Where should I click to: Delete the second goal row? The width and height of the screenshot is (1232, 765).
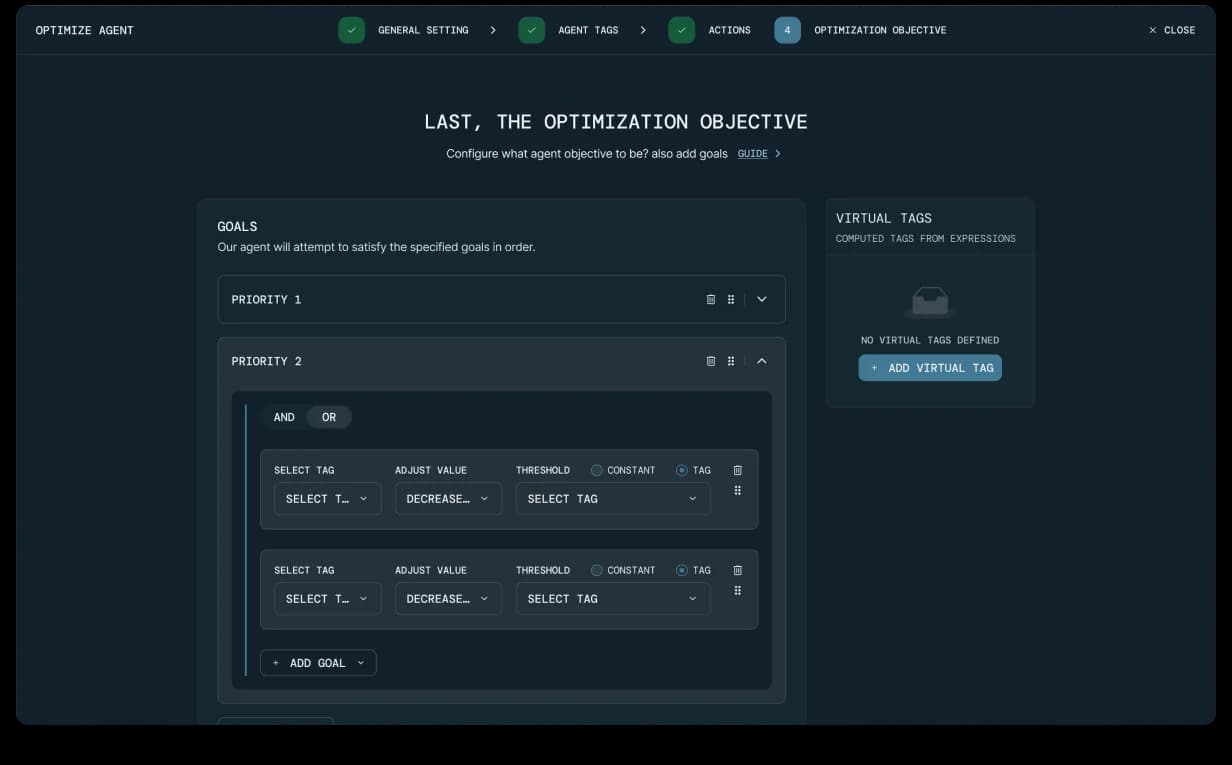pyautogui.click(x=738, y=570)
